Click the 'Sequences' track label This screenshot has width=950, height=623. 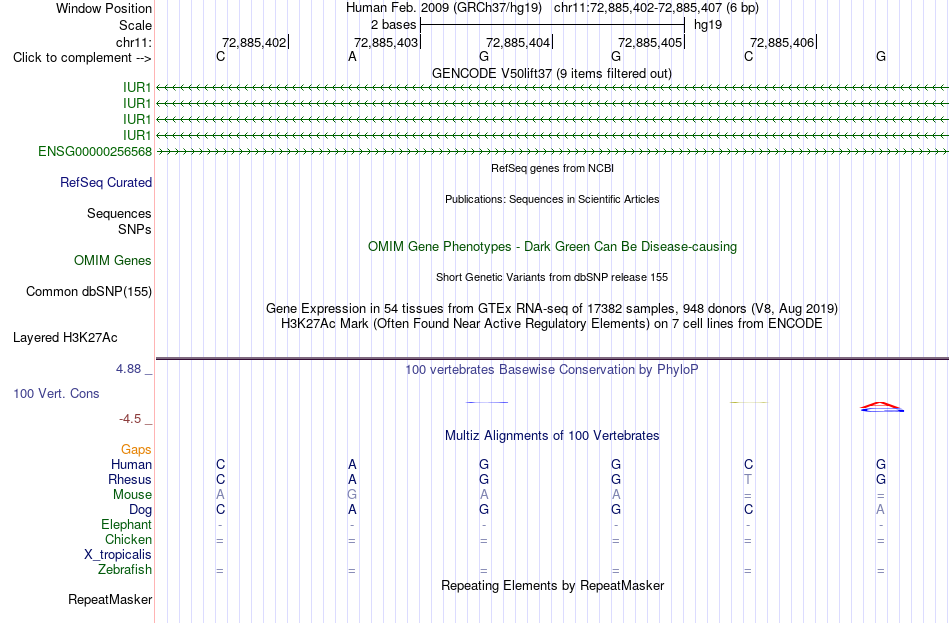(x=119, y=213)
